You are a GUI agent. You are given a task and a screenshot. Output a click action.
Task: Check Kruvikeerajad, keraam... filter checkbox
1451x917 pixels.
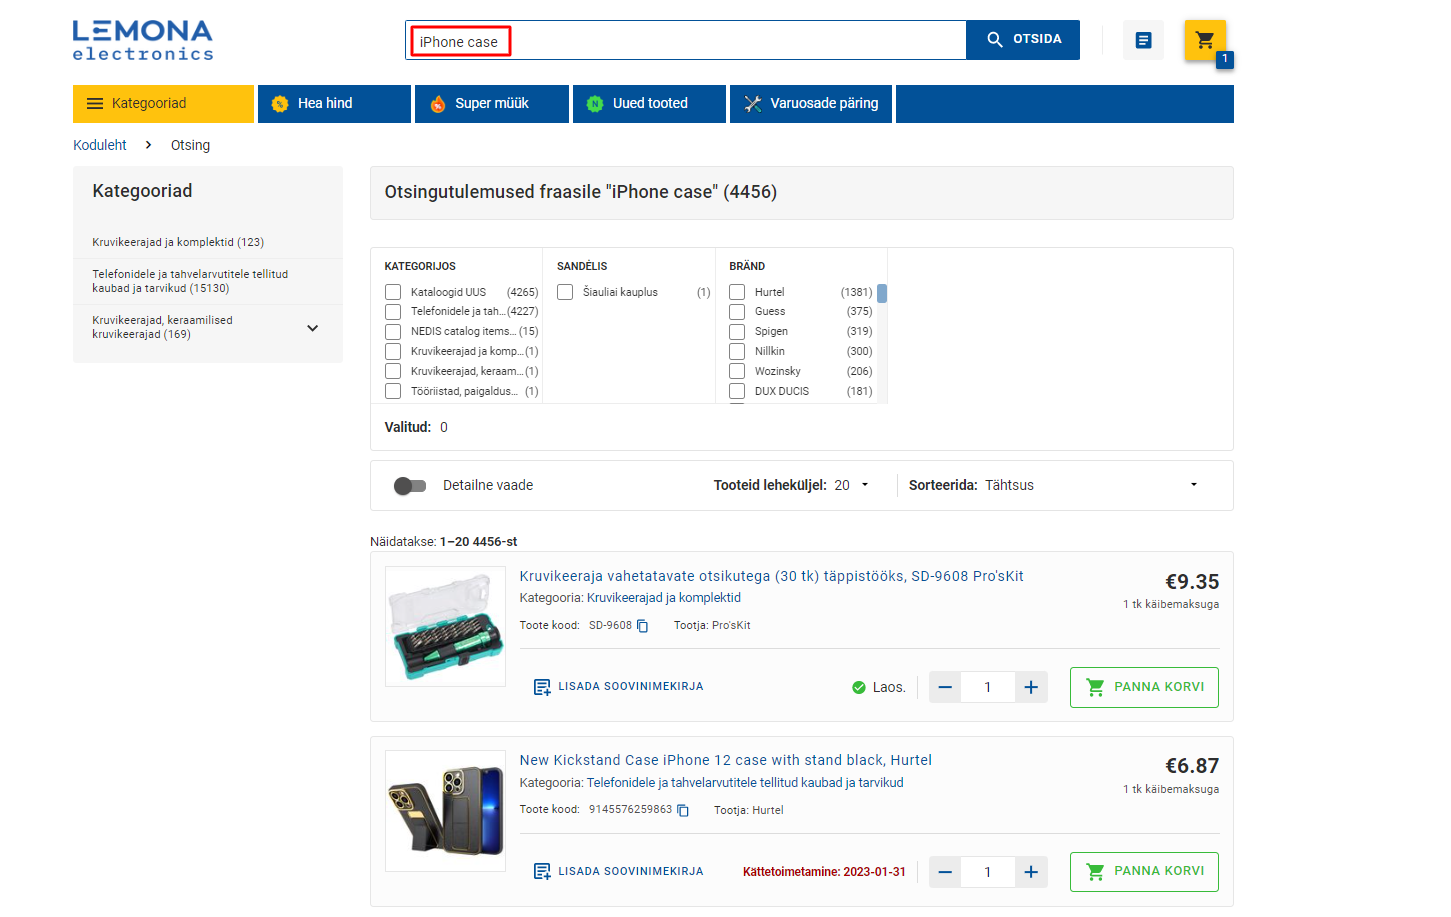393,371
